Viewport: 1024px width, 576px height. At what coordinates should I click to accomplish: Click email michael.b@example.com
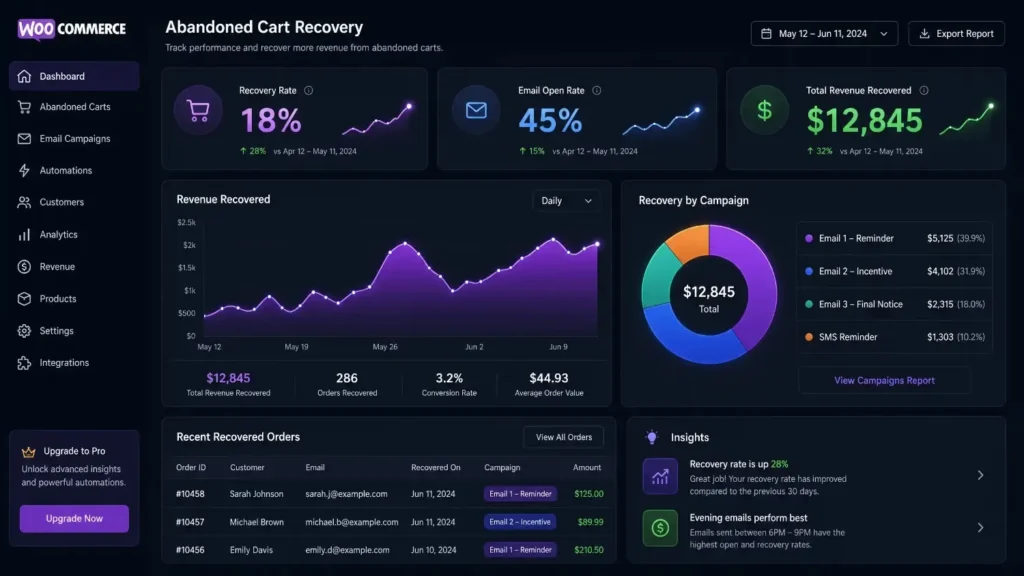coord(351,522)
